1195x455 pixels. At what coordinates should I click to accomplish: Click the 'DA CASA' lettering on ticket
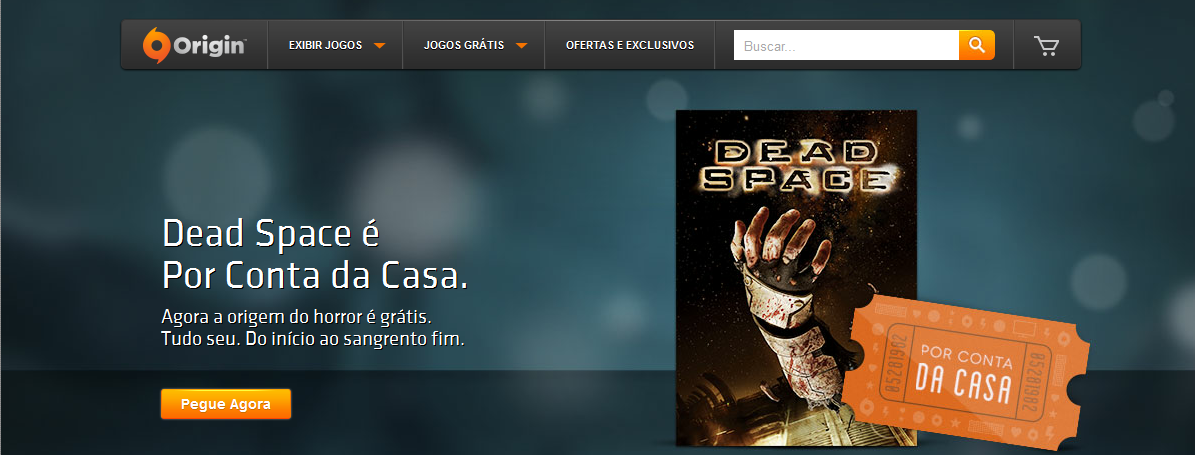(964, 383)
